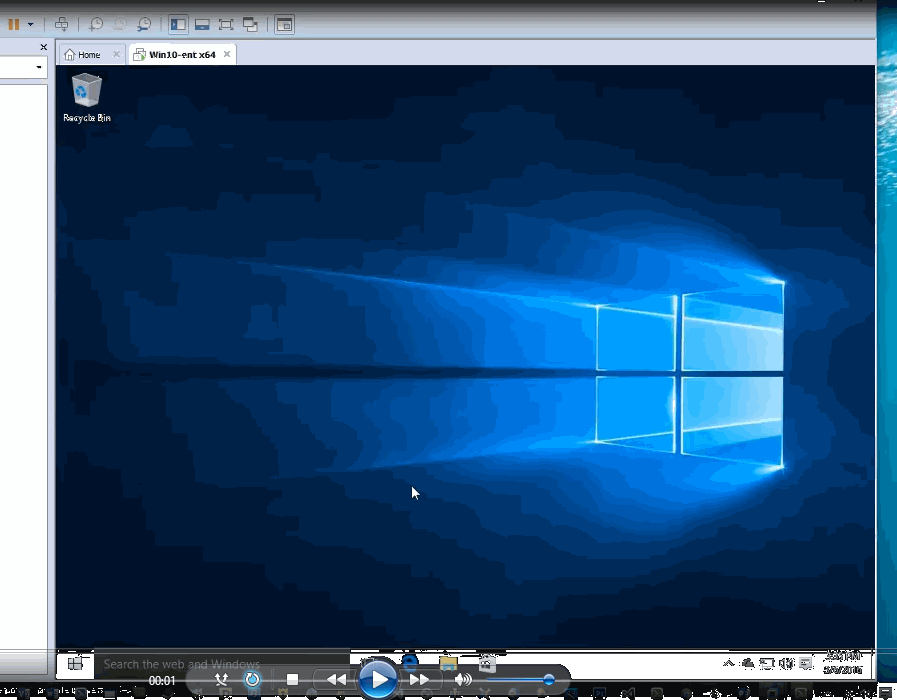Click the Windows Start button
The width and height of the screenshot is (897, 700).
point(74,662)
